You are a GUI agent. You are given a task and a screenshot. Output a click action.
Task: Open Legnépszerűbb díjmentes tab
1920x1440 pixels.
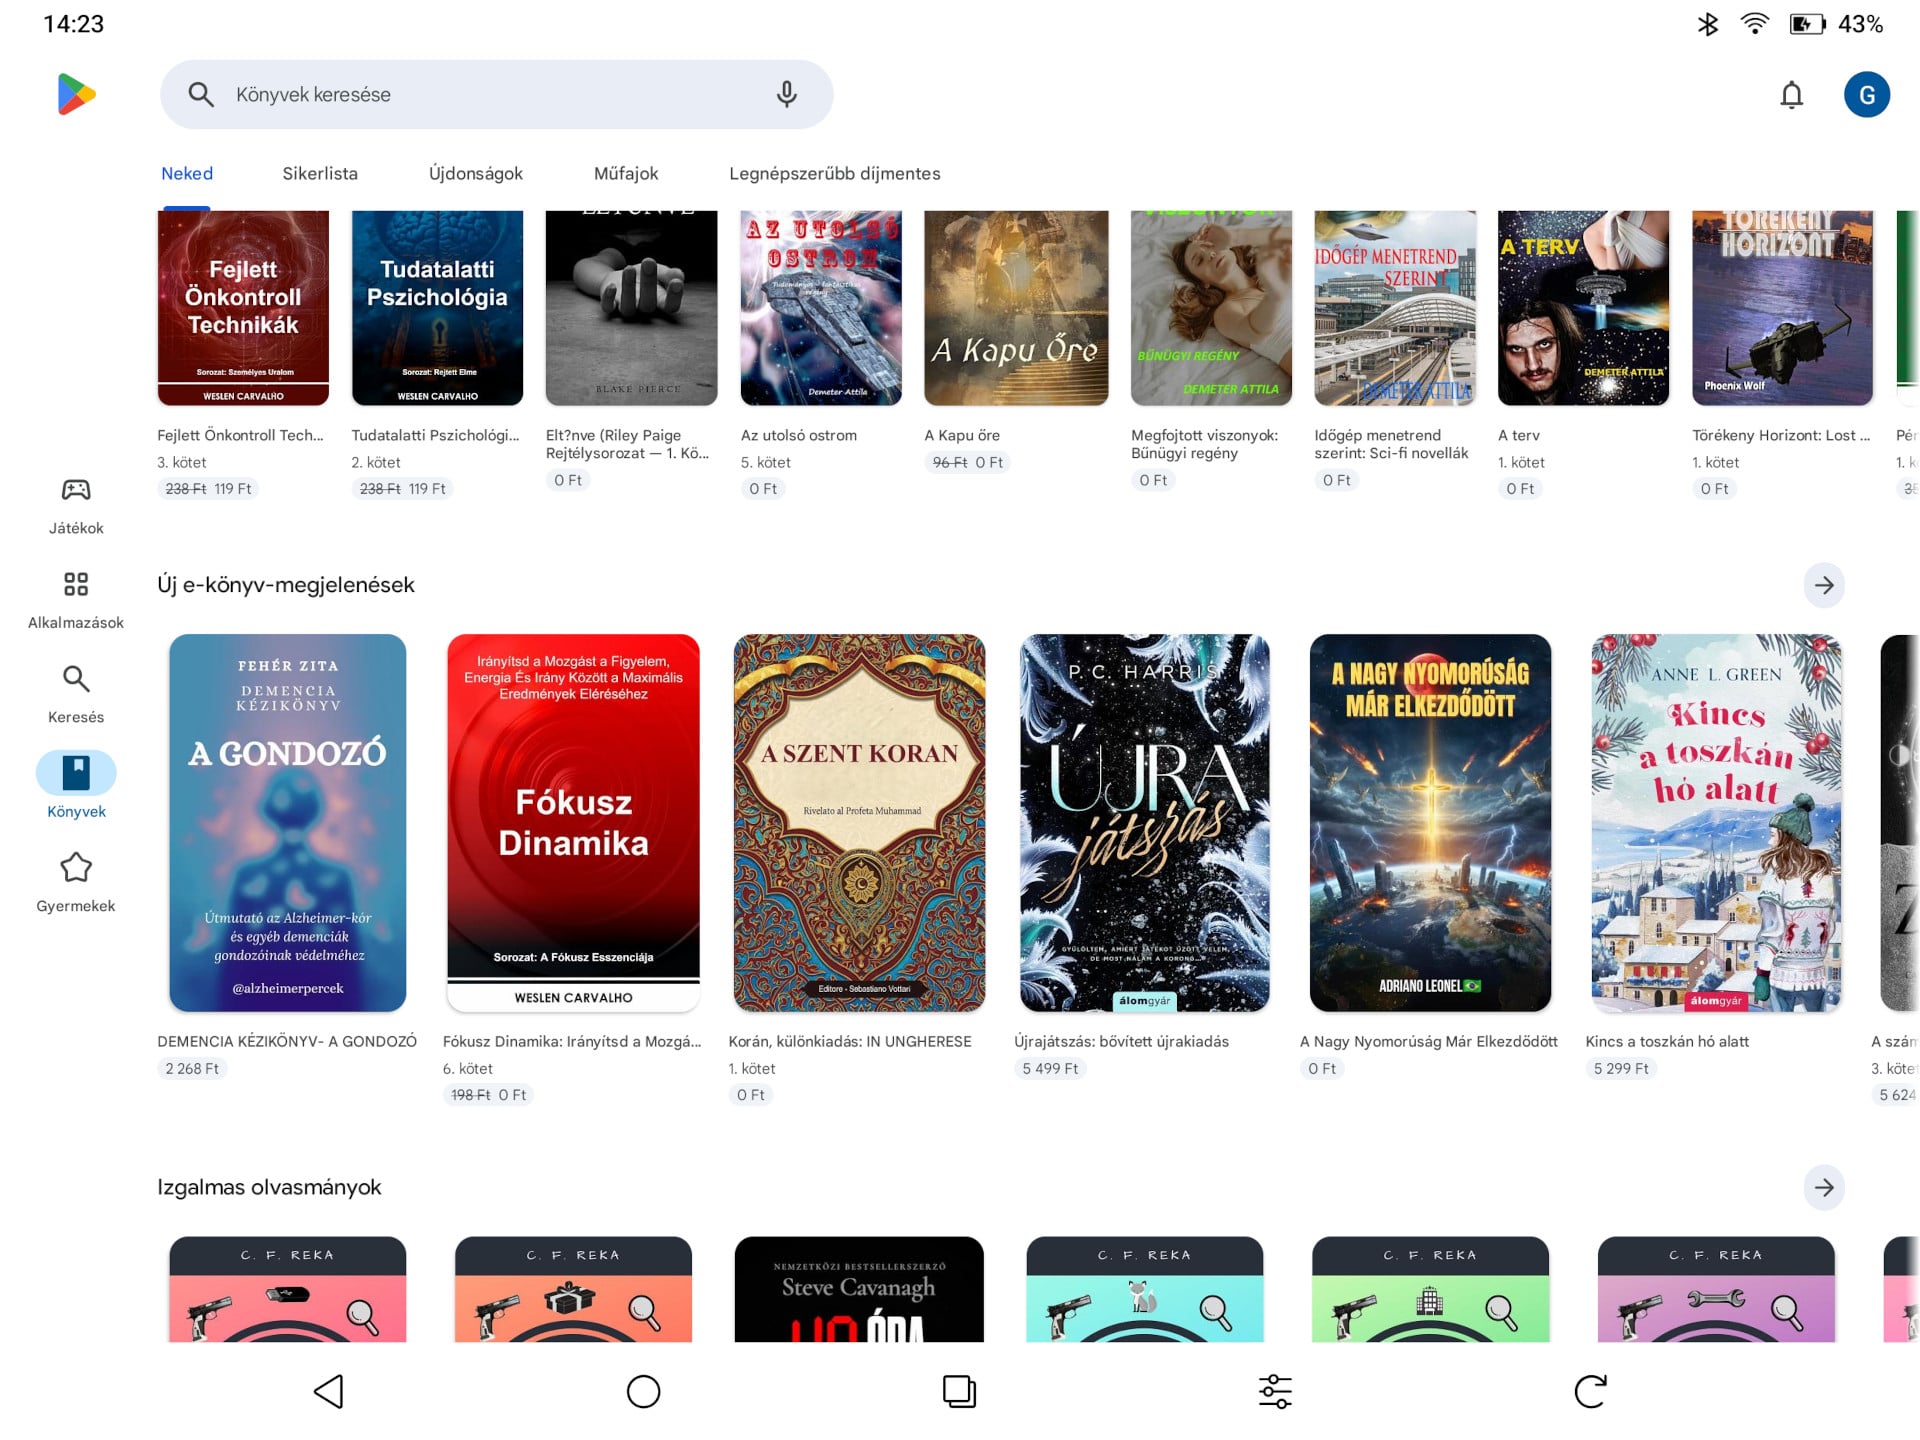834,174
